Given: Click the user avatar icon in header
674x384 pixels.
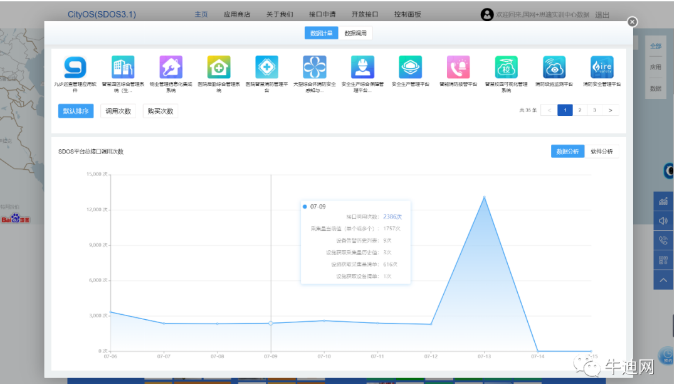Looking at the screenshot, I should click(487, 15).
